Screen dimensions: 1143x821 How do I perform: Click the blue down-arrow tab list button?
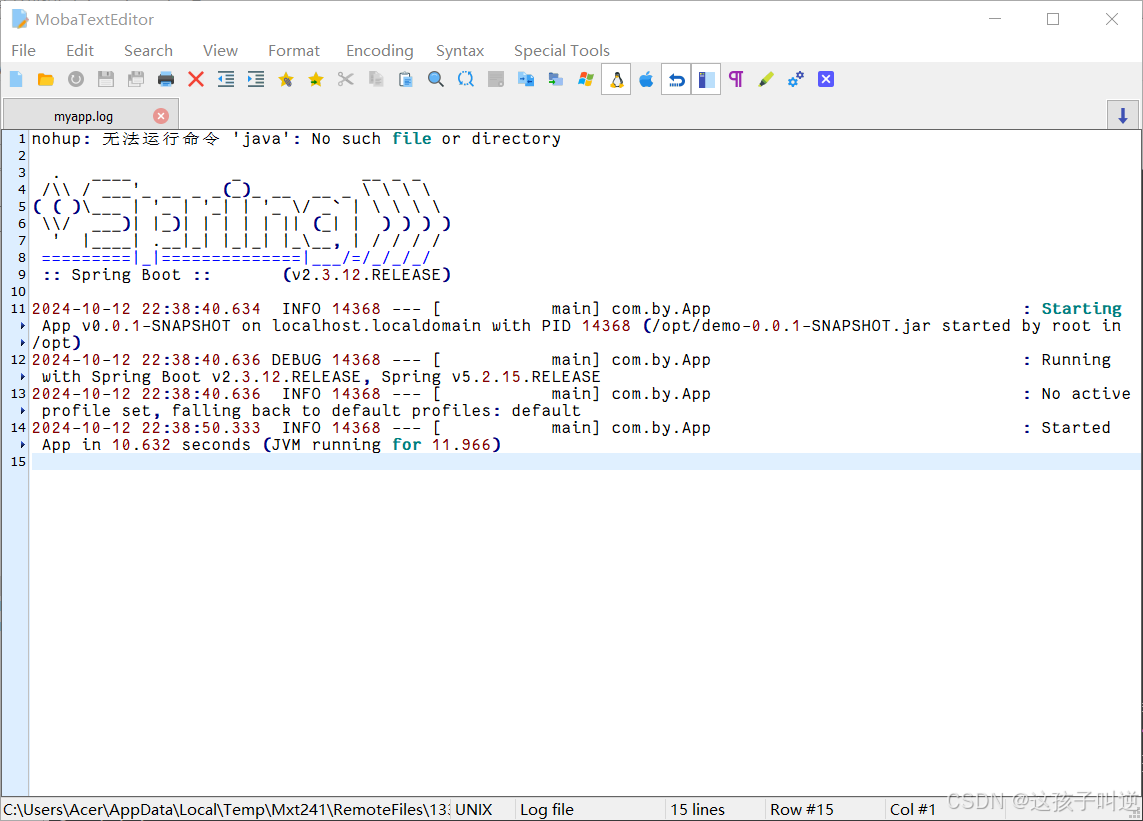coord(1123,115)
